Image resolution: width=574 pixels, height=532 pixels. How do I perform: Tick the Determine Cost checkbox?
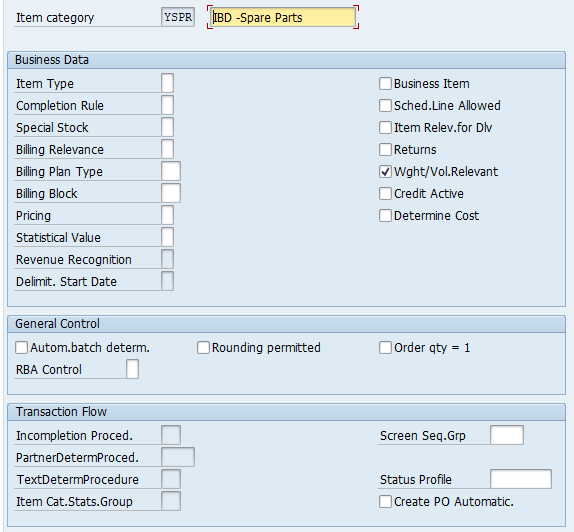pos(385,215)
